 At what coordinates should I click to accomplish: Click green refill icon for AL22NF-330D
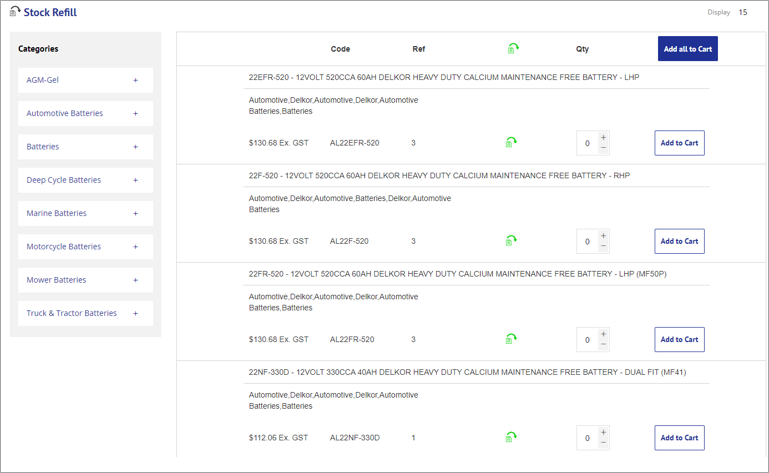[x=511, y=437]
